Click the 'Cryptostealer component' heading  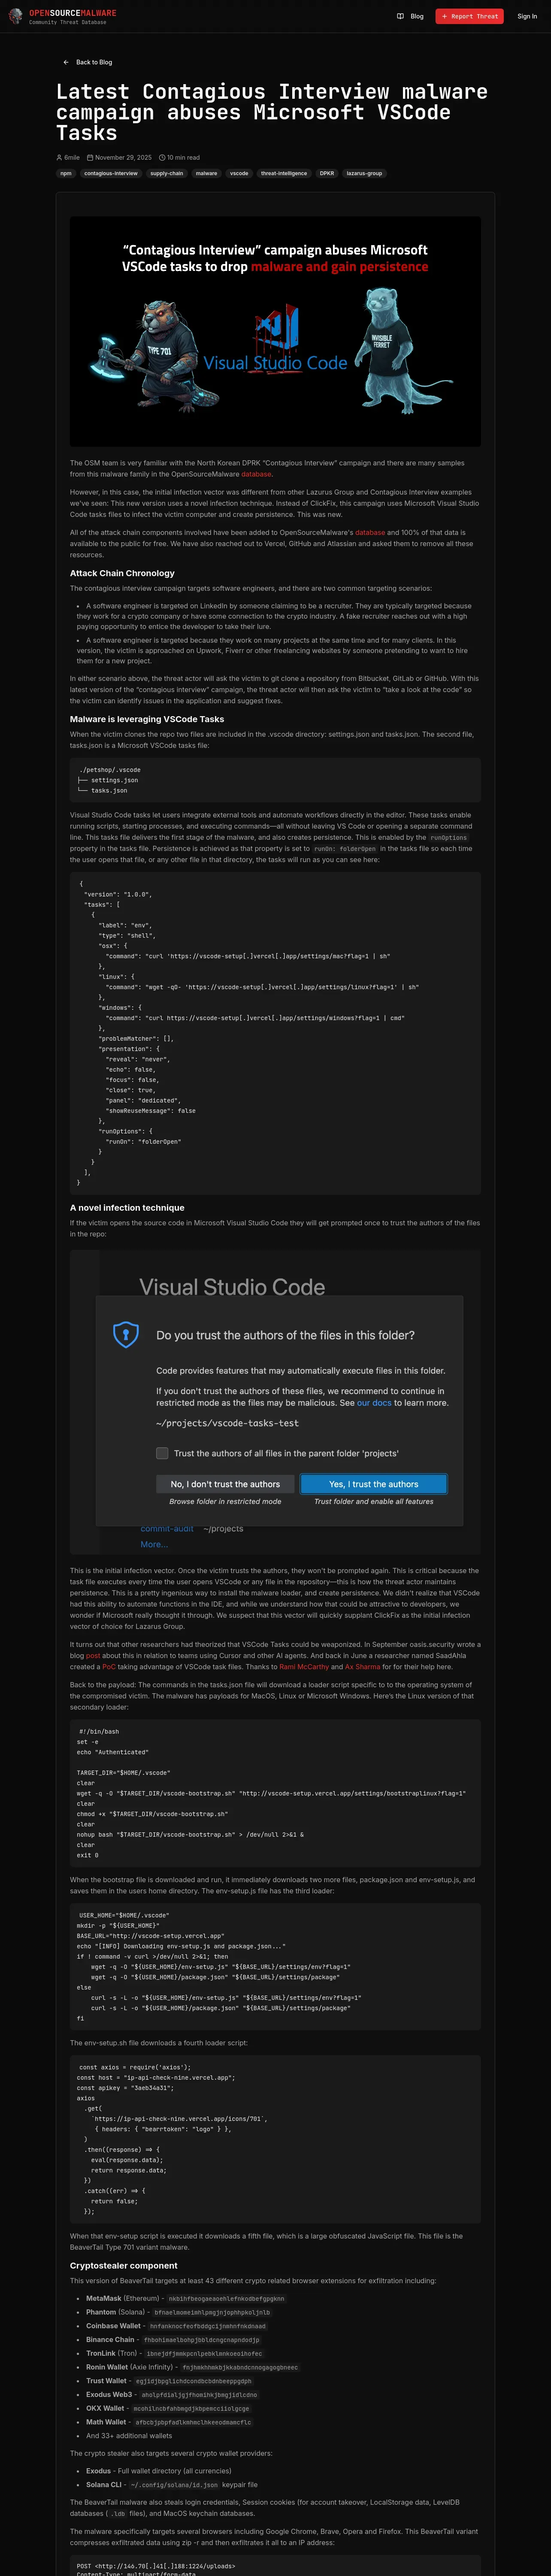(124, 2265)
